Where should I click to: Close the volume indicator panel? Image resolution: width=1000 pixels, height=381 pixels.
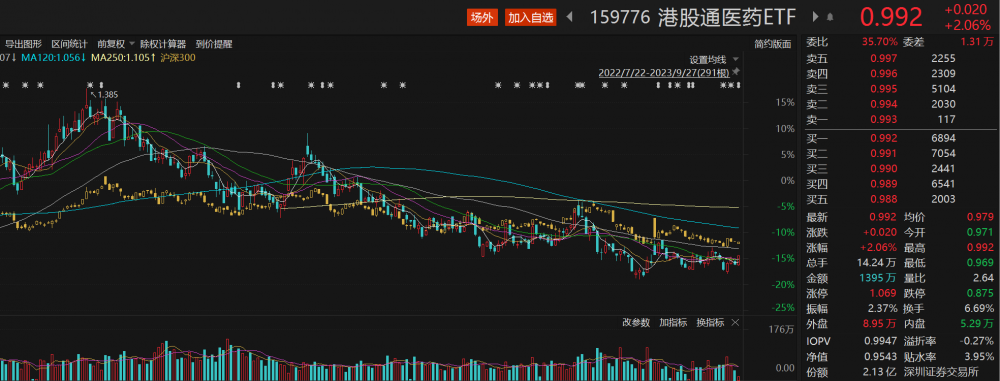(735, 323)
